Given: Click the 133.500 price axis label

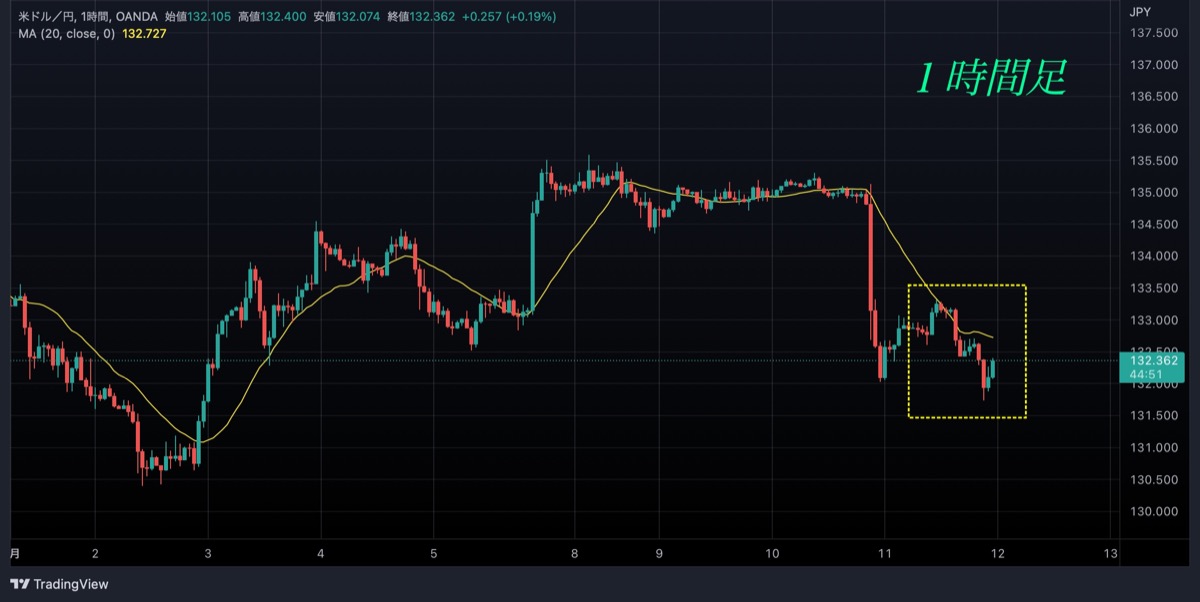Looking at the screenshot, I should pyautogui.click(x=1152, y=289).
